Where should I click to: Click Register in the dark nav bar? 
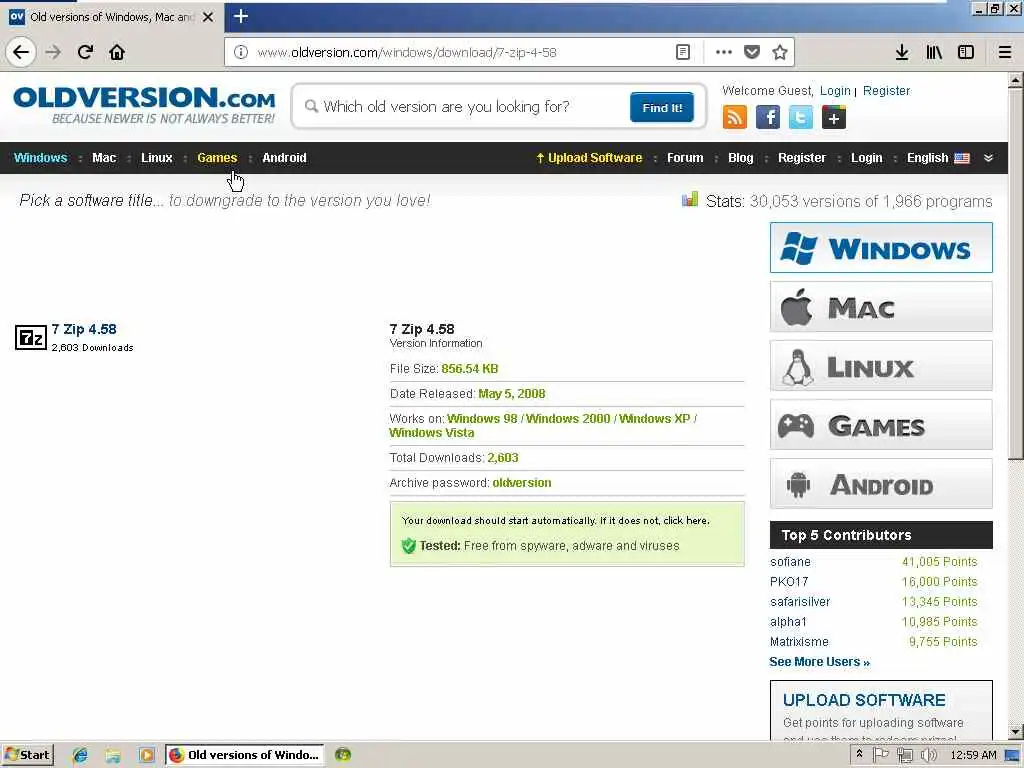pos(801,158)
